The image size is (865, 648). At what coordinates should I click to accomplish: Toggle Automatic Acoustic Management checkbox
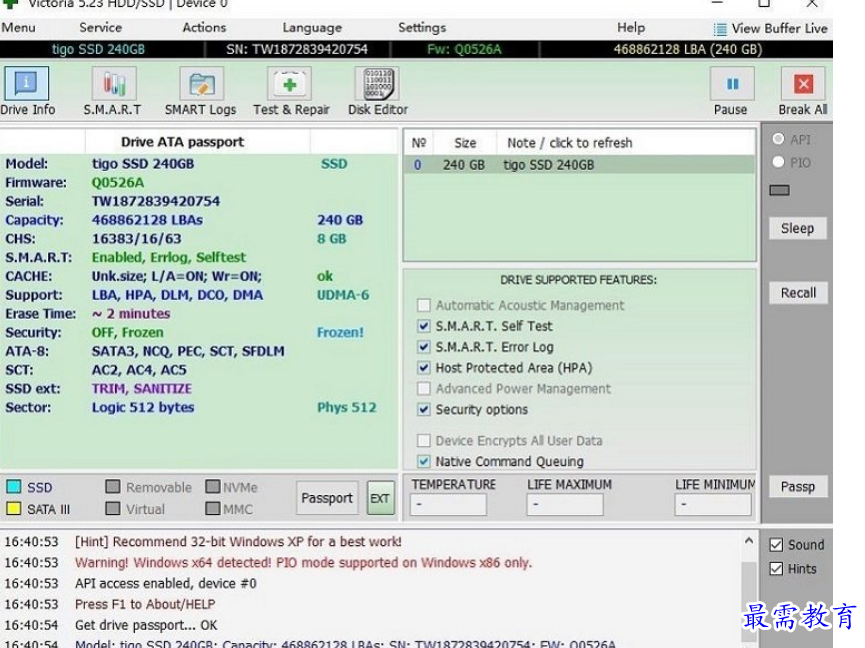[x=424, y=305]
